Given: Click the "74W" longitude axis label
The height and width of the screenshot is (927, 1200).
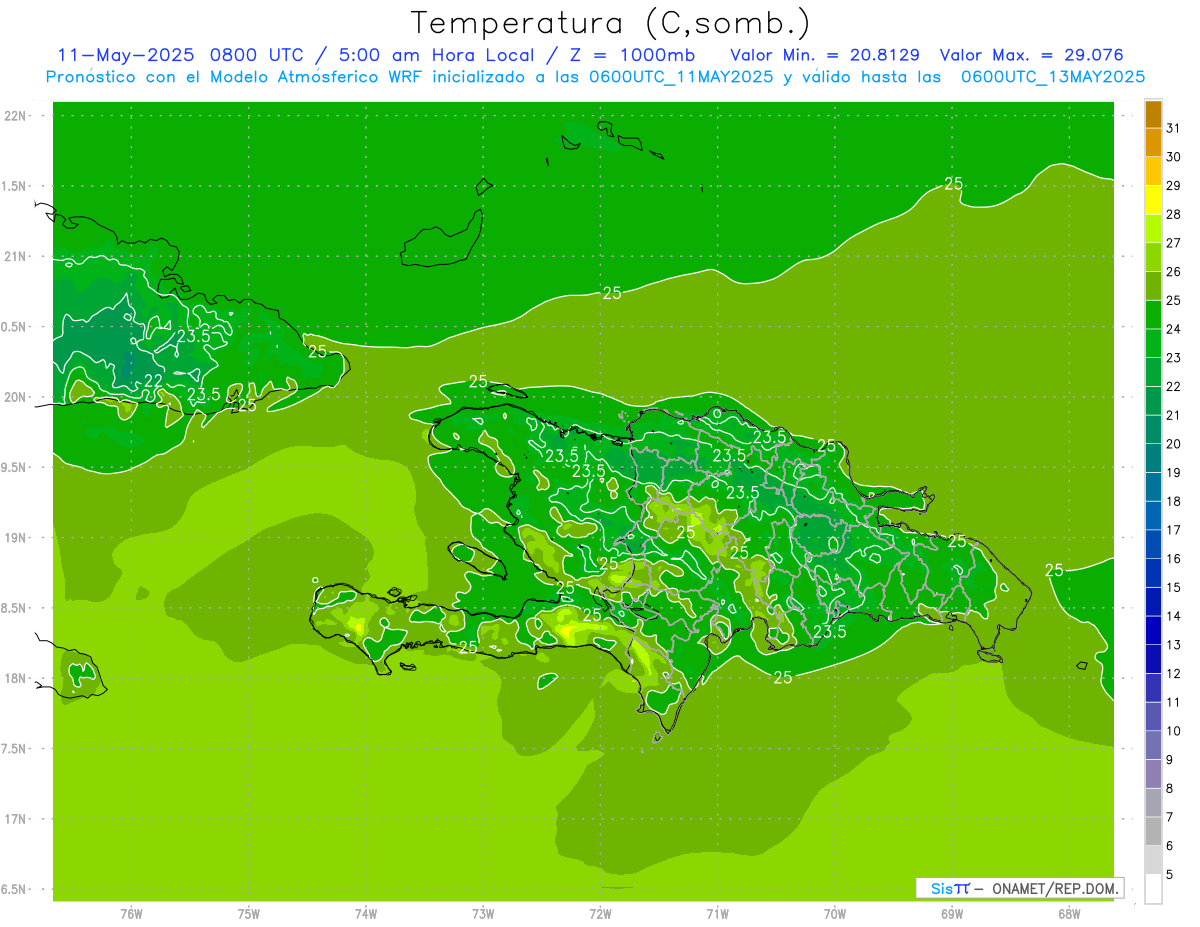Looking at the screenshot, I should click(365, 913).
